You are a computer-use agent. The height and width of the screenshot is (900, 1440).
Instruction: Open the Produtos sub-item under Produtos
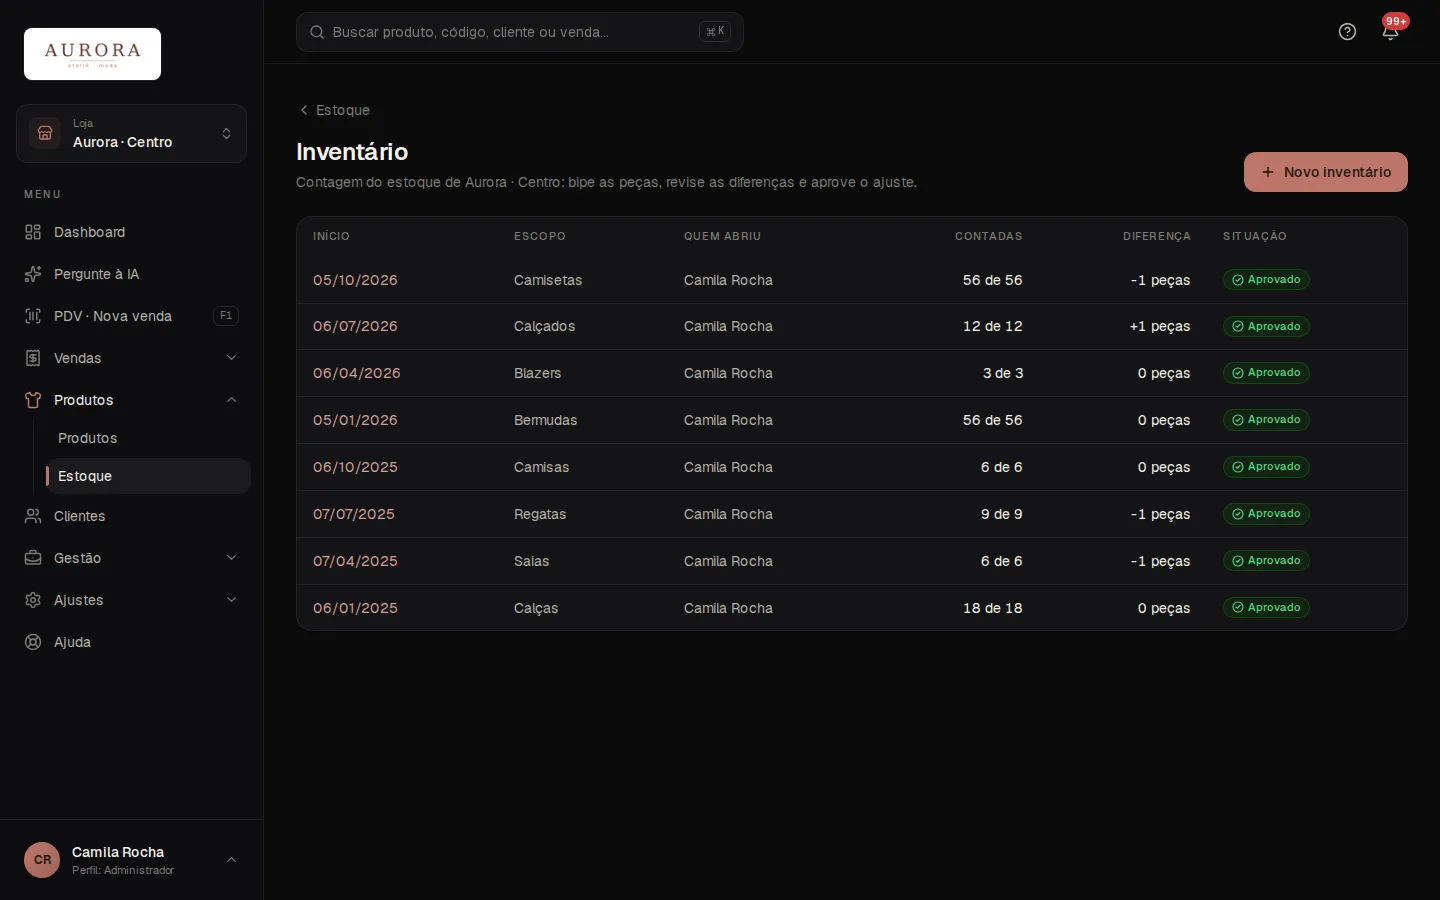click(x=148, y=438)
